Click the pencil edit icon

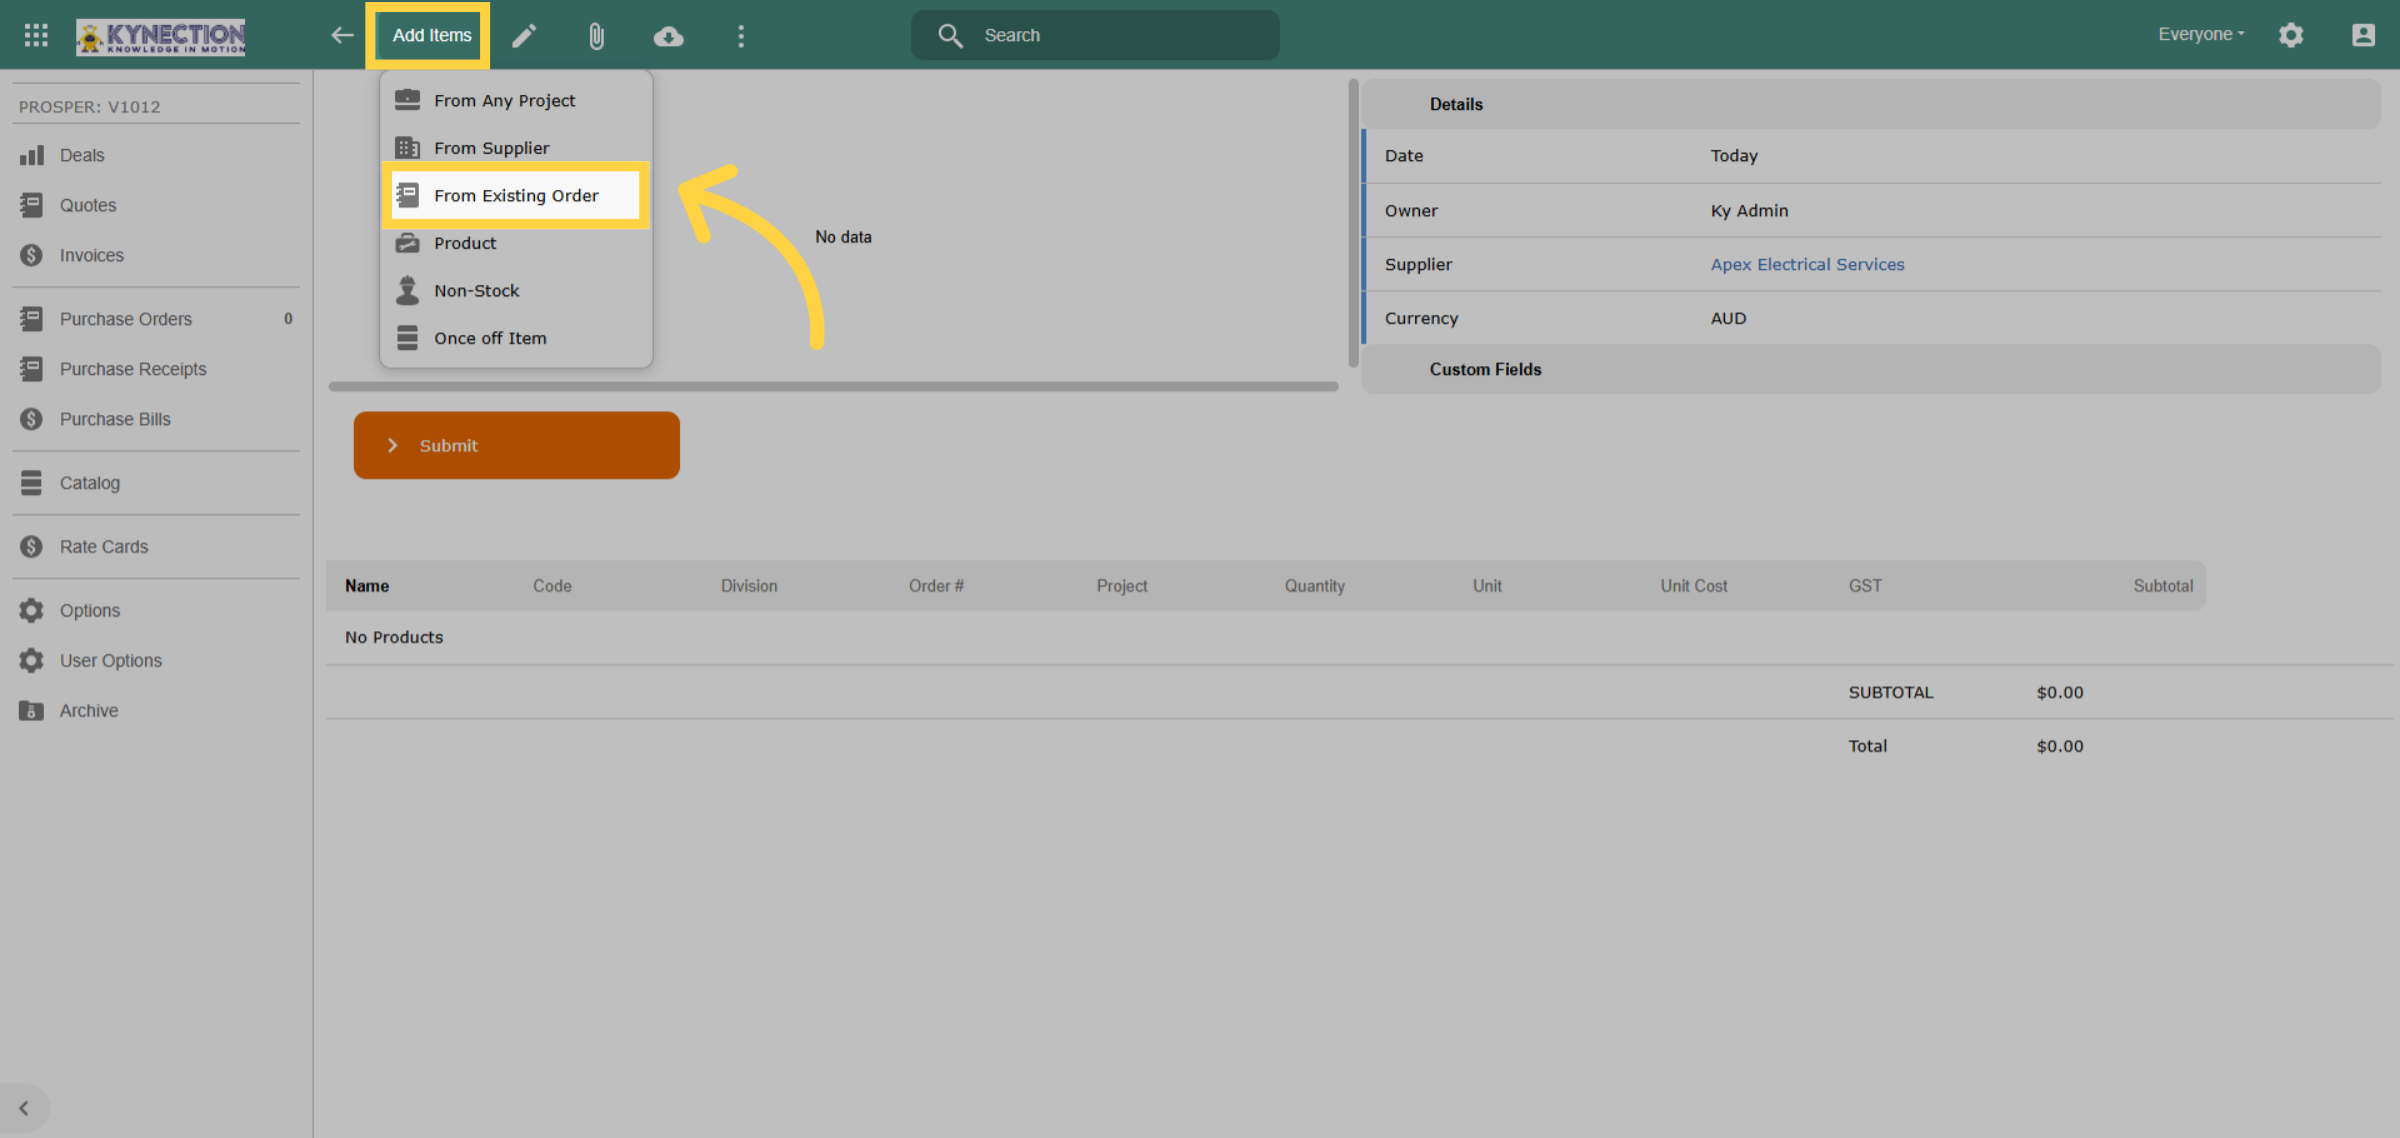click(x=524, y=36)
